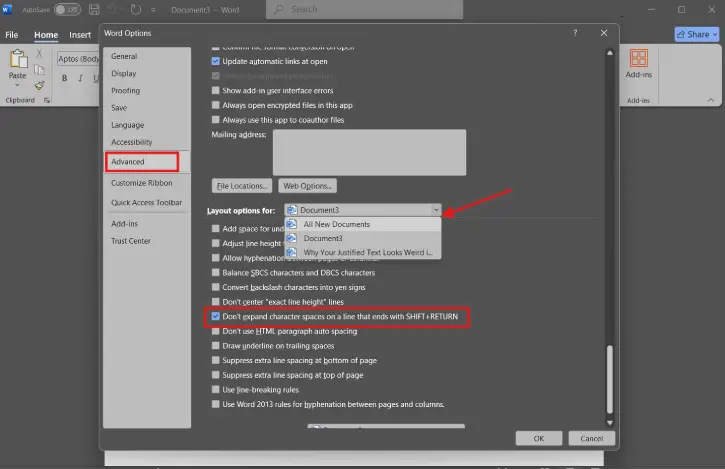Click OK in Word Options
The height and width of the screenshot is (469, 725).
[539, 438]
